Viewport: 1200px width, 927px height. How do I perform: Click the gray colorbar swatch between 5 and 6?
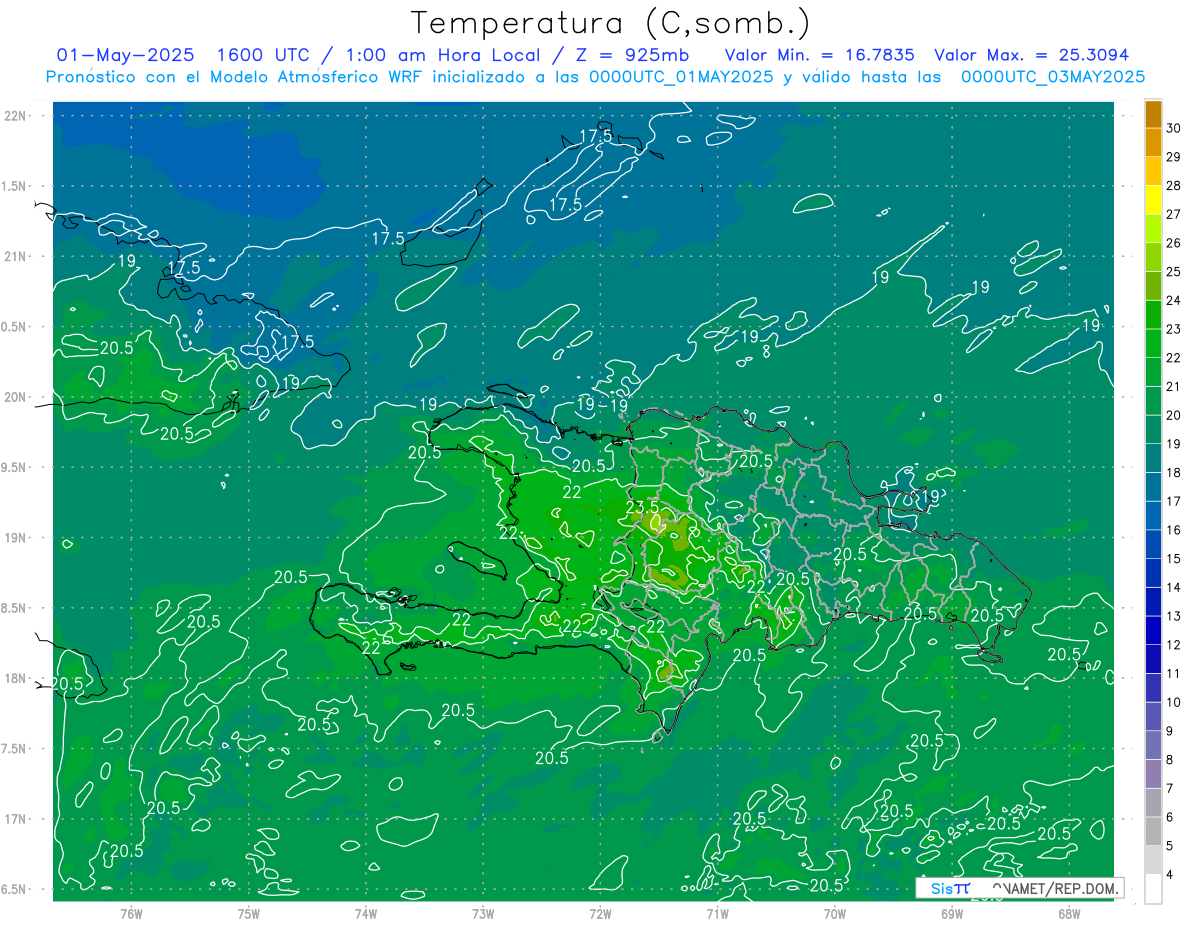[1153, 831]
